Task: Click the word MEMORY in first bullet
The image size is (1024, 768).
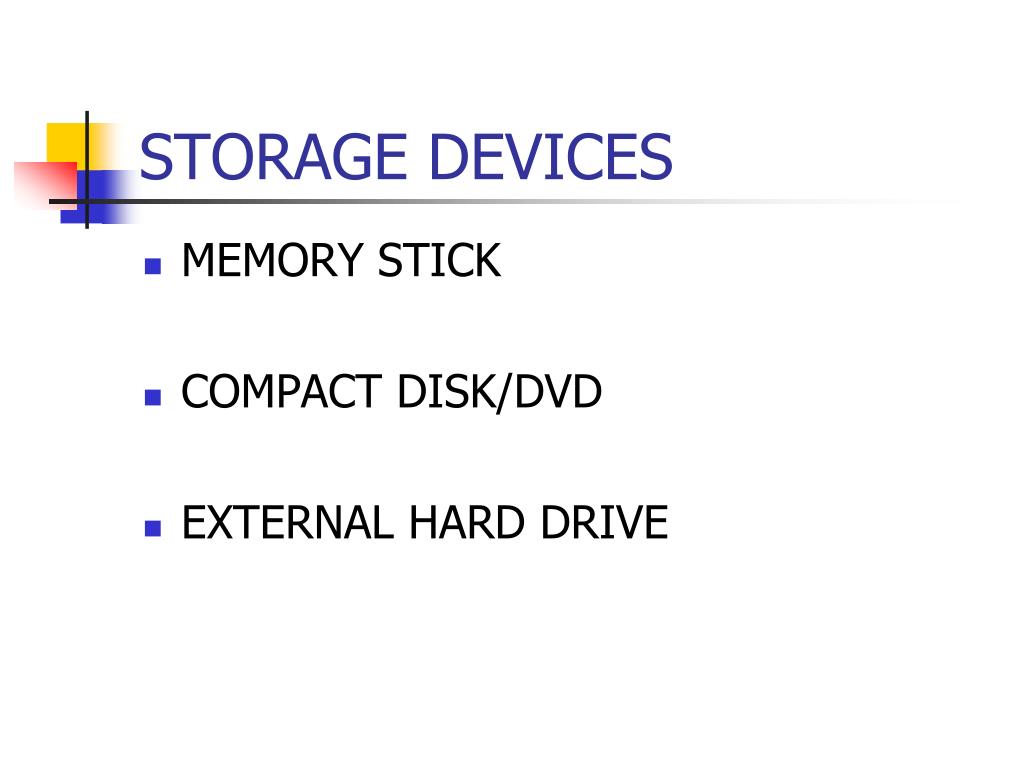Action: pos(272,261)
